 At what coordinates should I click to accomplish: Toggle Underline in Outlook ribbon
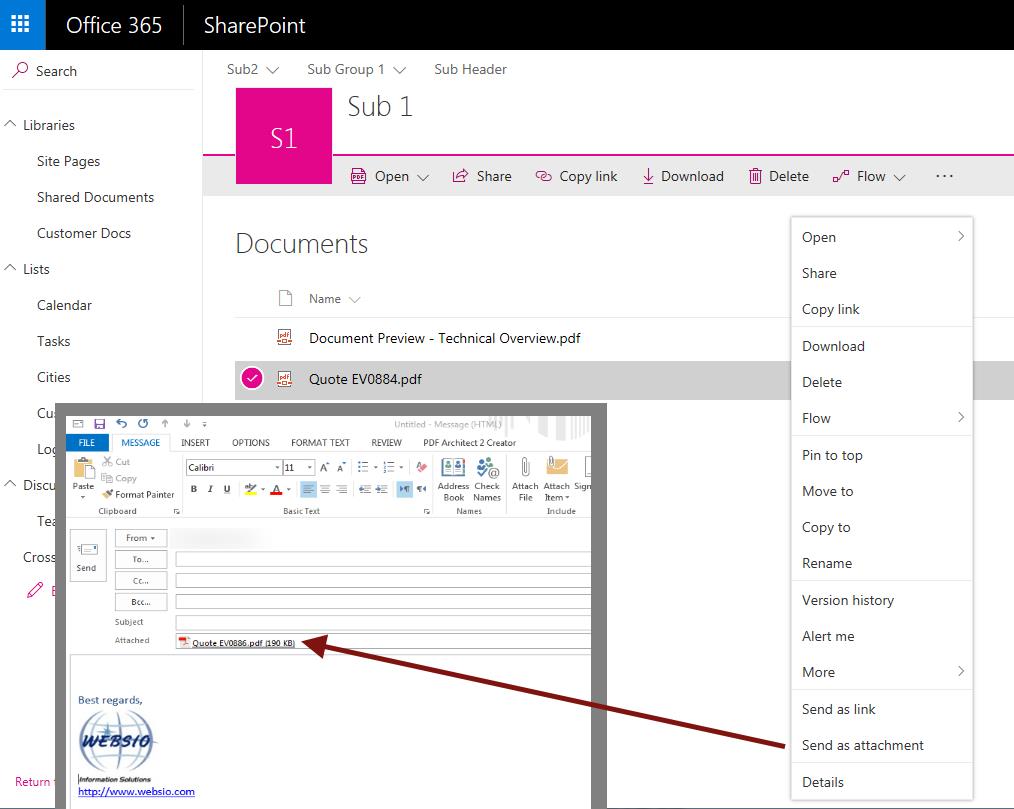tap(227, 489)
